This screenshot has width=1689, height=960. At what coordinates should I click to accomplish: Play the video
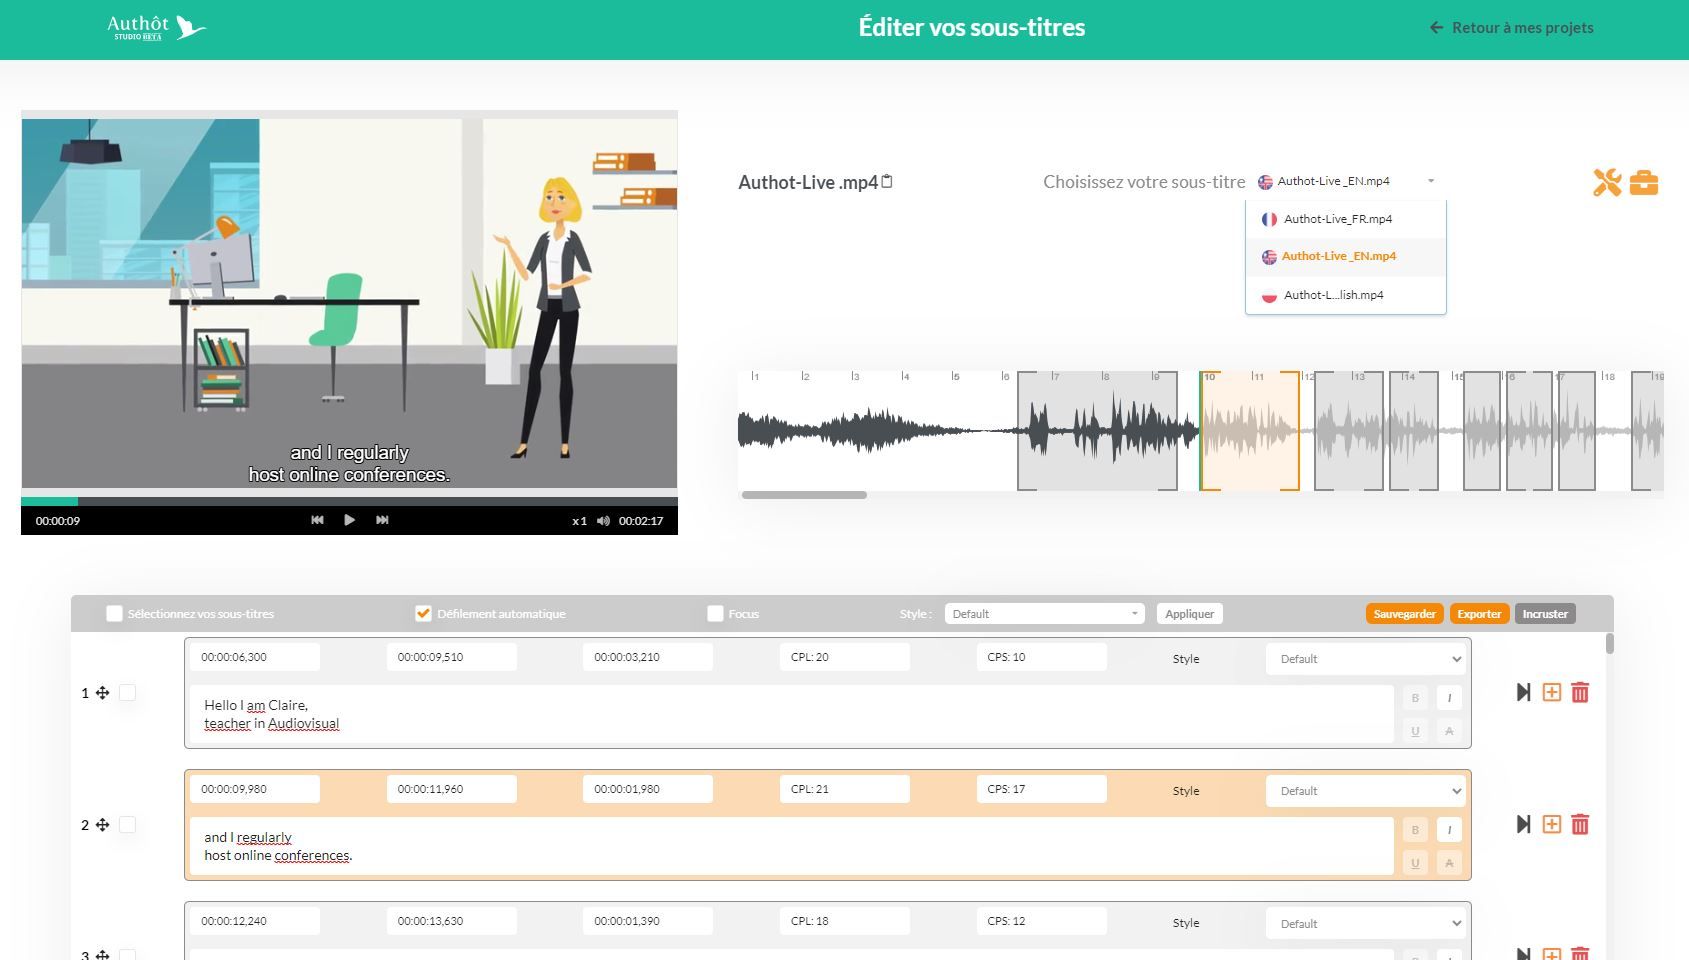pyautogui.click(x=349, y=520)
